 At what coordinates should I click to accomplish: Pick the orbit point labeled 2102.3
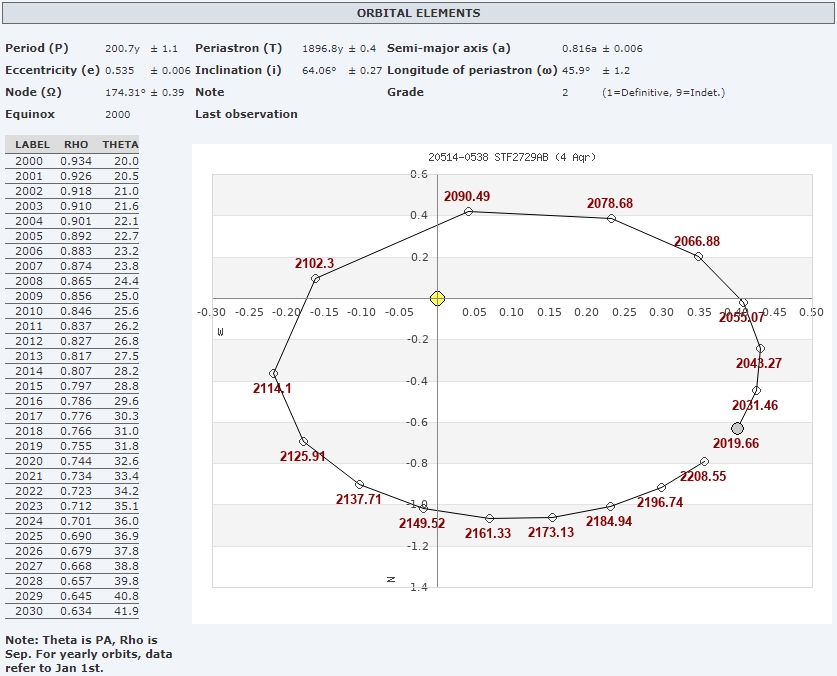(315, 279)
